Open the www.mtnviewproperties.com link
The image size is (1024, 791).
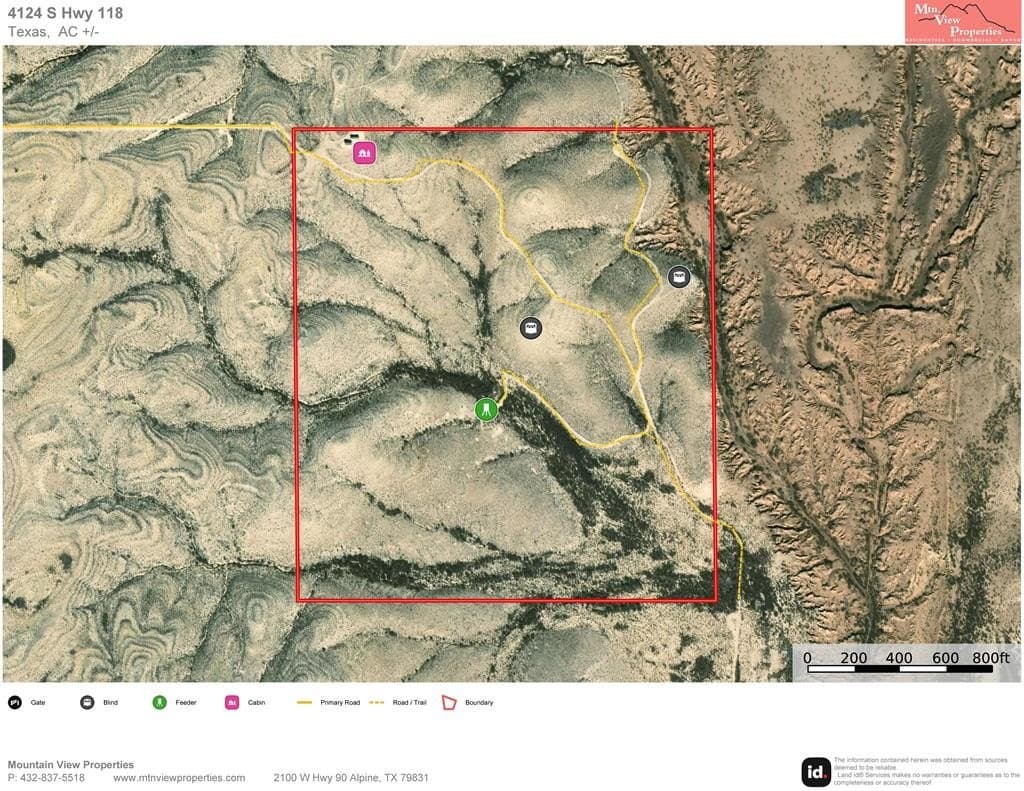coord(179,777)
